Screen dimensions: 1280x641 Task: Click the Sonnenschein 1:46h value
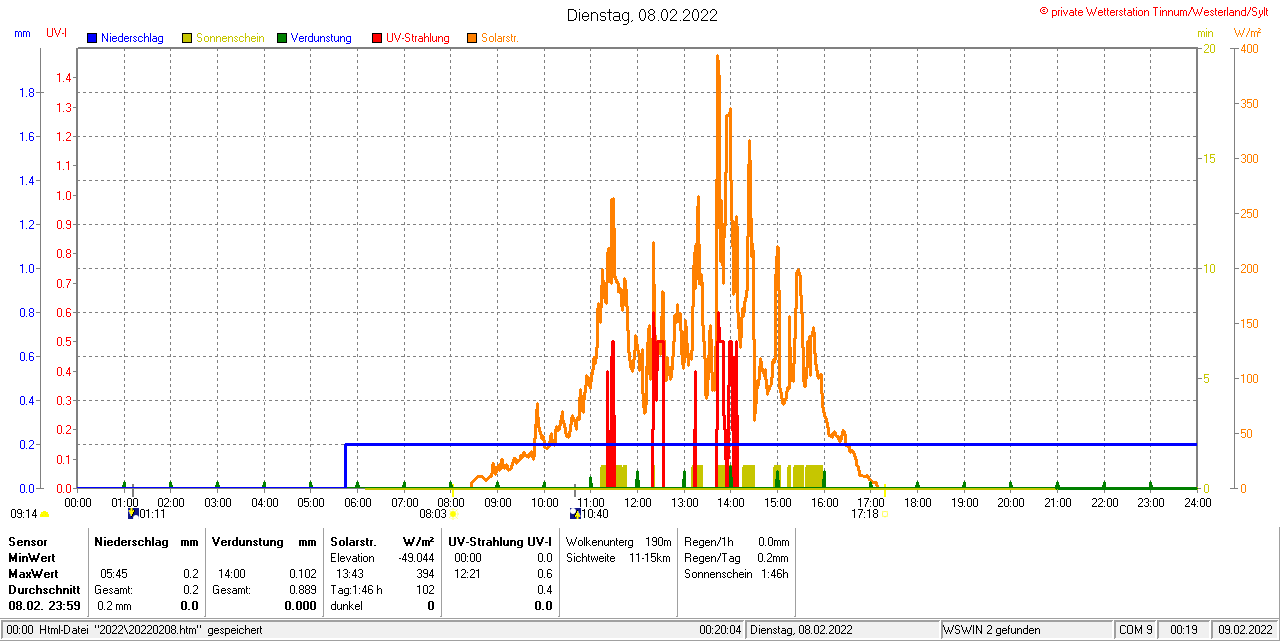(773, 574)
